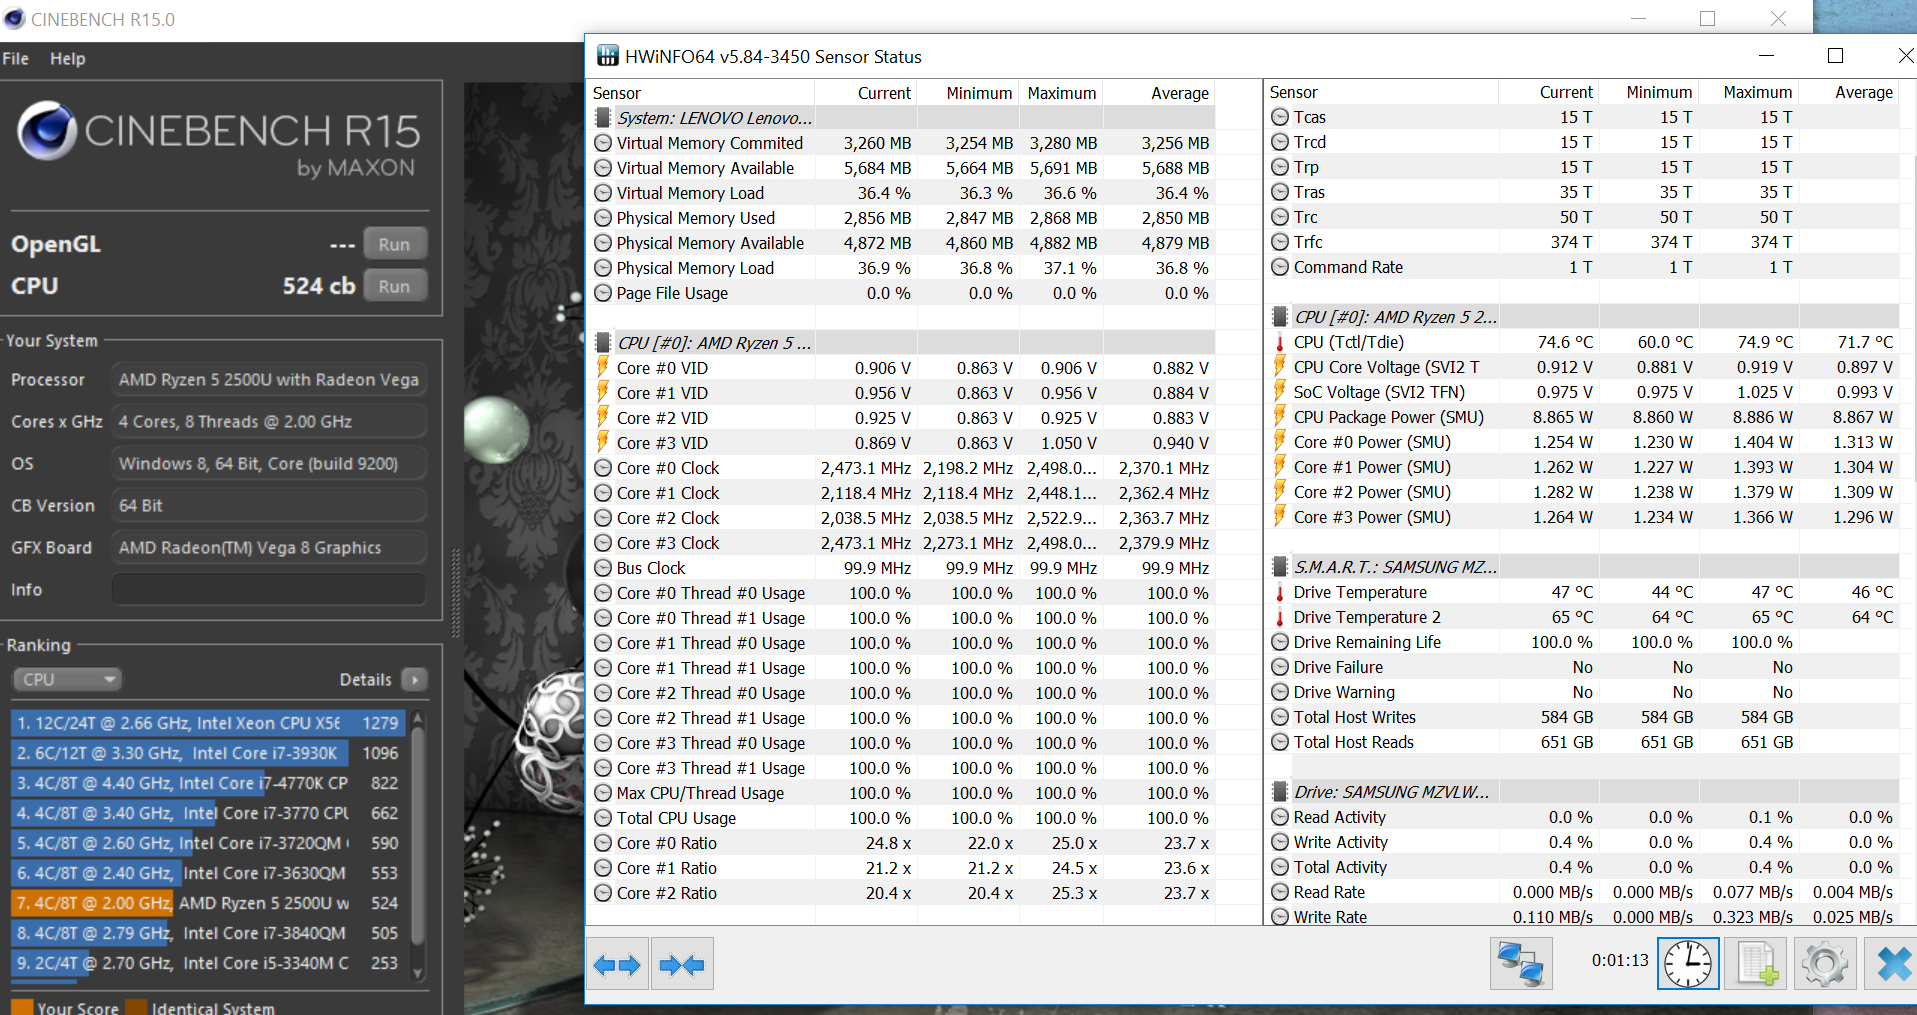Select the Physical Memory Used row
The width and height of the screenshot is (1917, 1015).
pyautogui.click(x=902, y=218)
